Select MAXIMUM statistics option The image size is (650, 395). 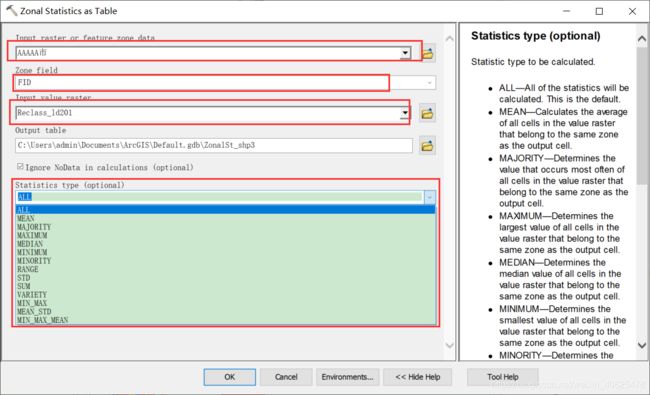pos(226,235)
